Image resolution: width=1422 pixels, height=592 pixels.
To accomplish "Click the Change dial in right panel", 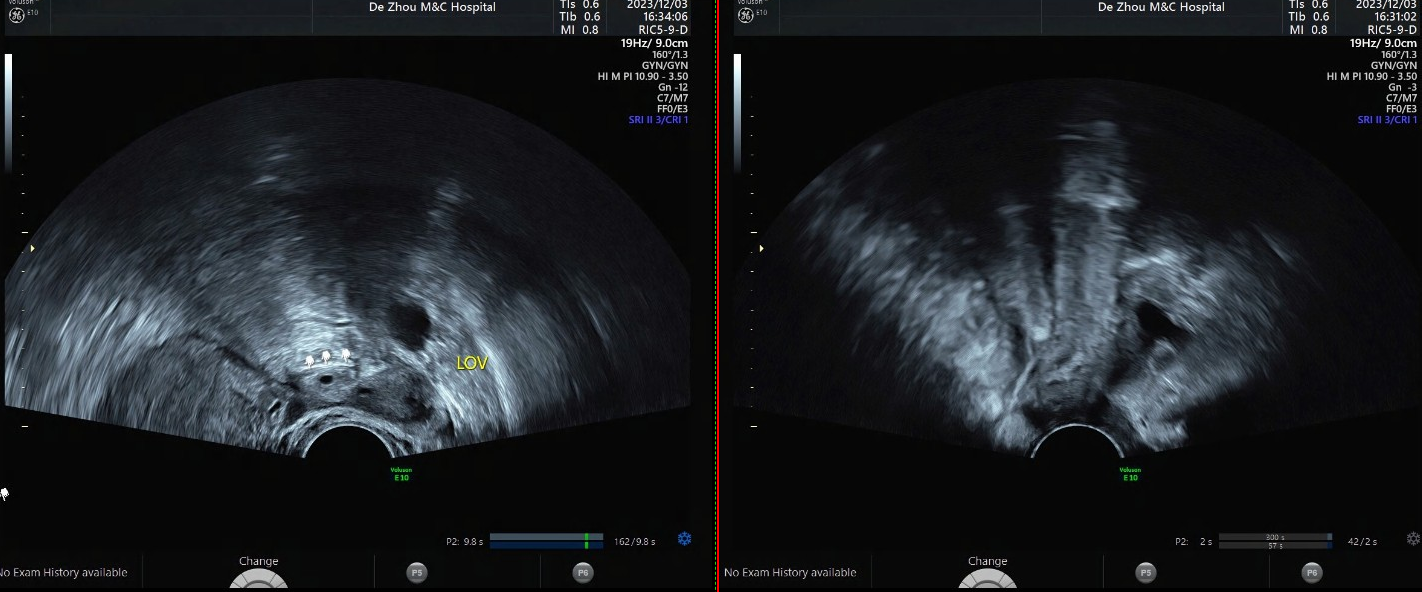I will (987, 578).
